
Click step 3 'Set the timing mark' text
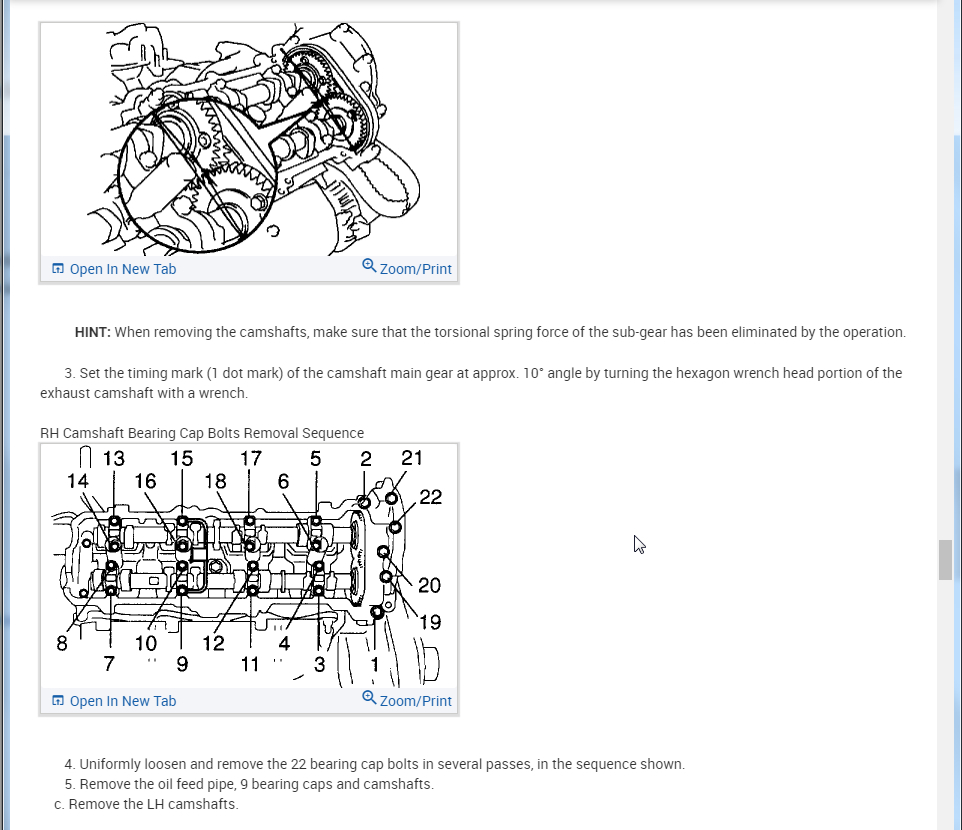click(x=471, y=383)
